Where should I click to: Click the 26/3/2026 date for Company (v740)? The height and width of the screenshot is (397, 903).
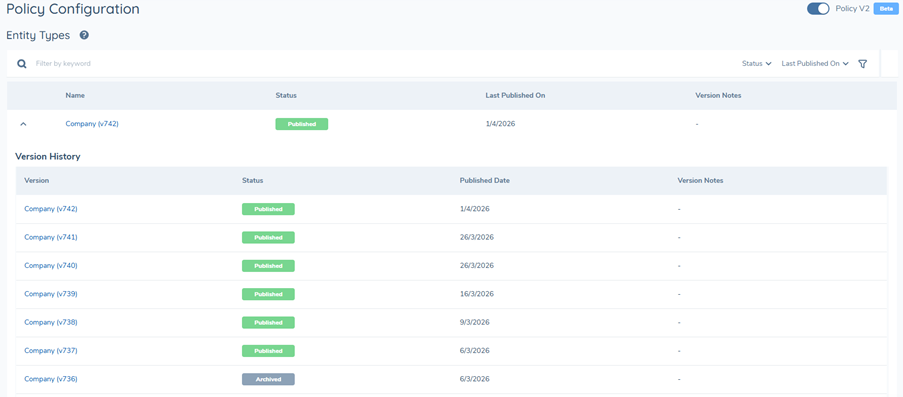[476, 266]
